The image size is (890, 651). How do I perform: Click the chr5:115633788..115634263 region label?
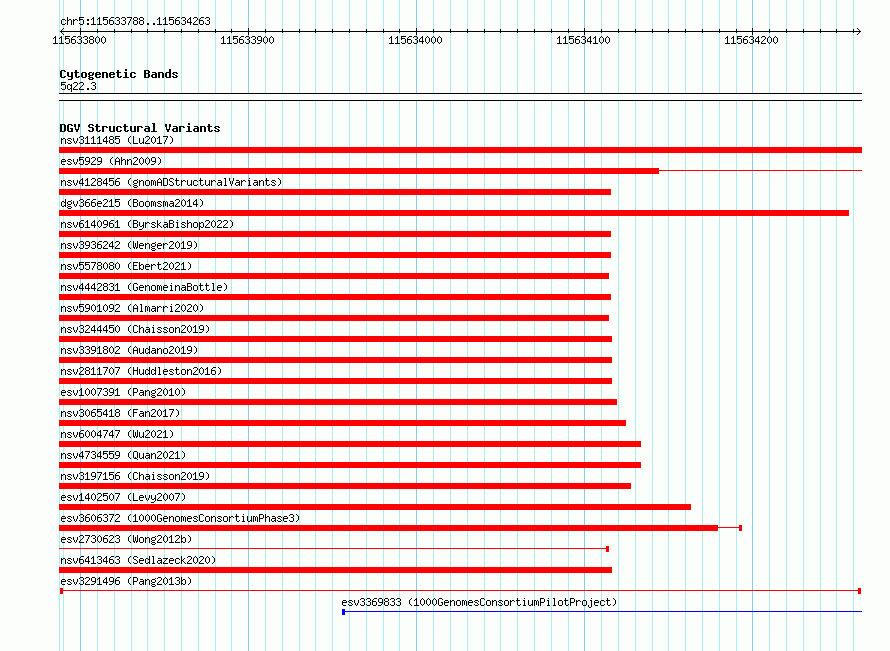pyautogui.click(x=135, y=22)
